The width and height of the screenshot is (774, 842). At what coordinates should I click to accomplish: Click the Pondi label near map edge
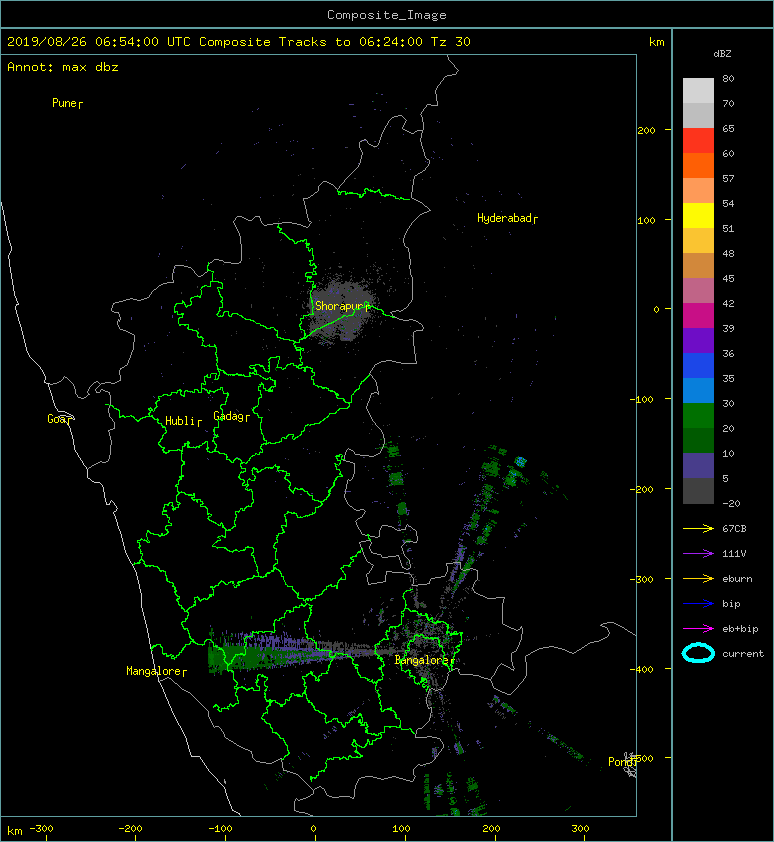[622, 762]
